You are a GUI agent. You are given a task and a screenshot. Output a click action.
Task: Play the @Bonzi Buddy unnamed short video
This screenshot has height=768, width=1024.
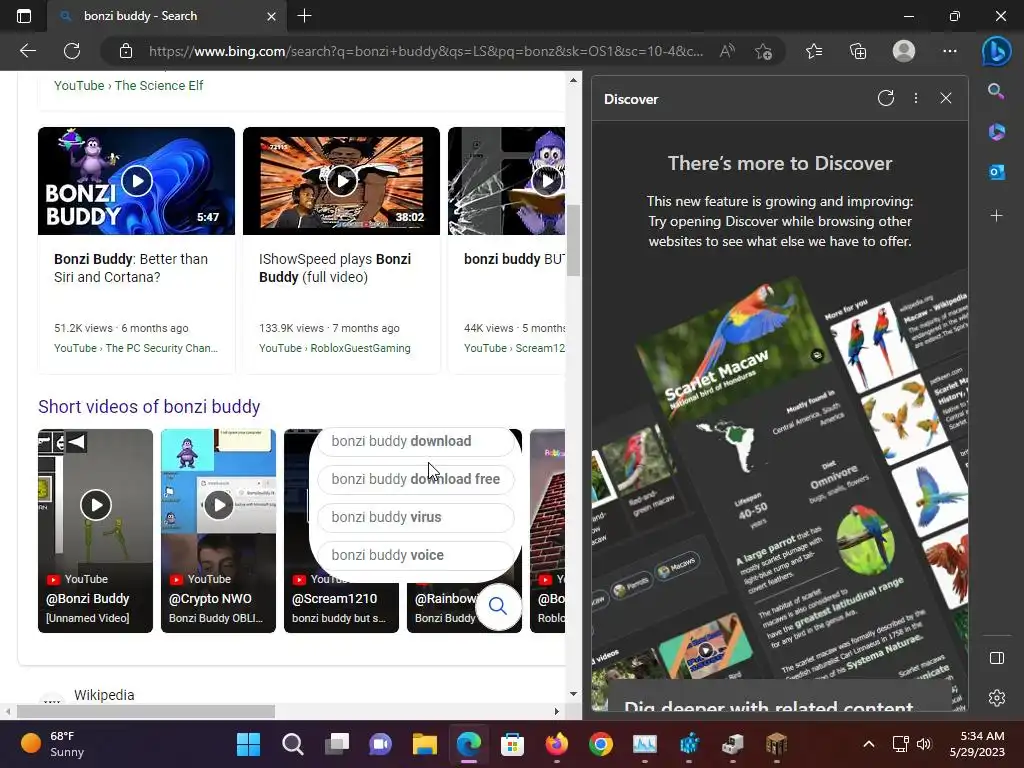pos(95,505)
